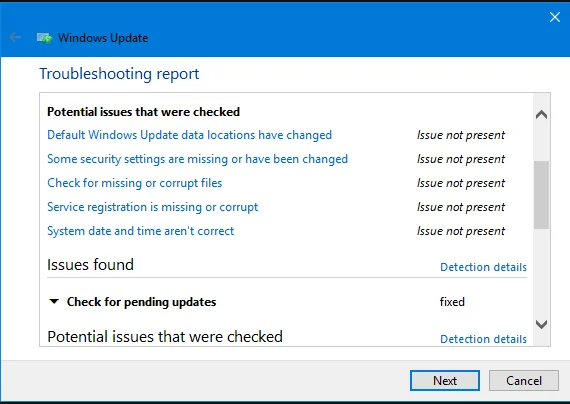570x404 pixels.
Task: Open 'Check for missing or corrupt files' link
Action: [x=135, y=183]
